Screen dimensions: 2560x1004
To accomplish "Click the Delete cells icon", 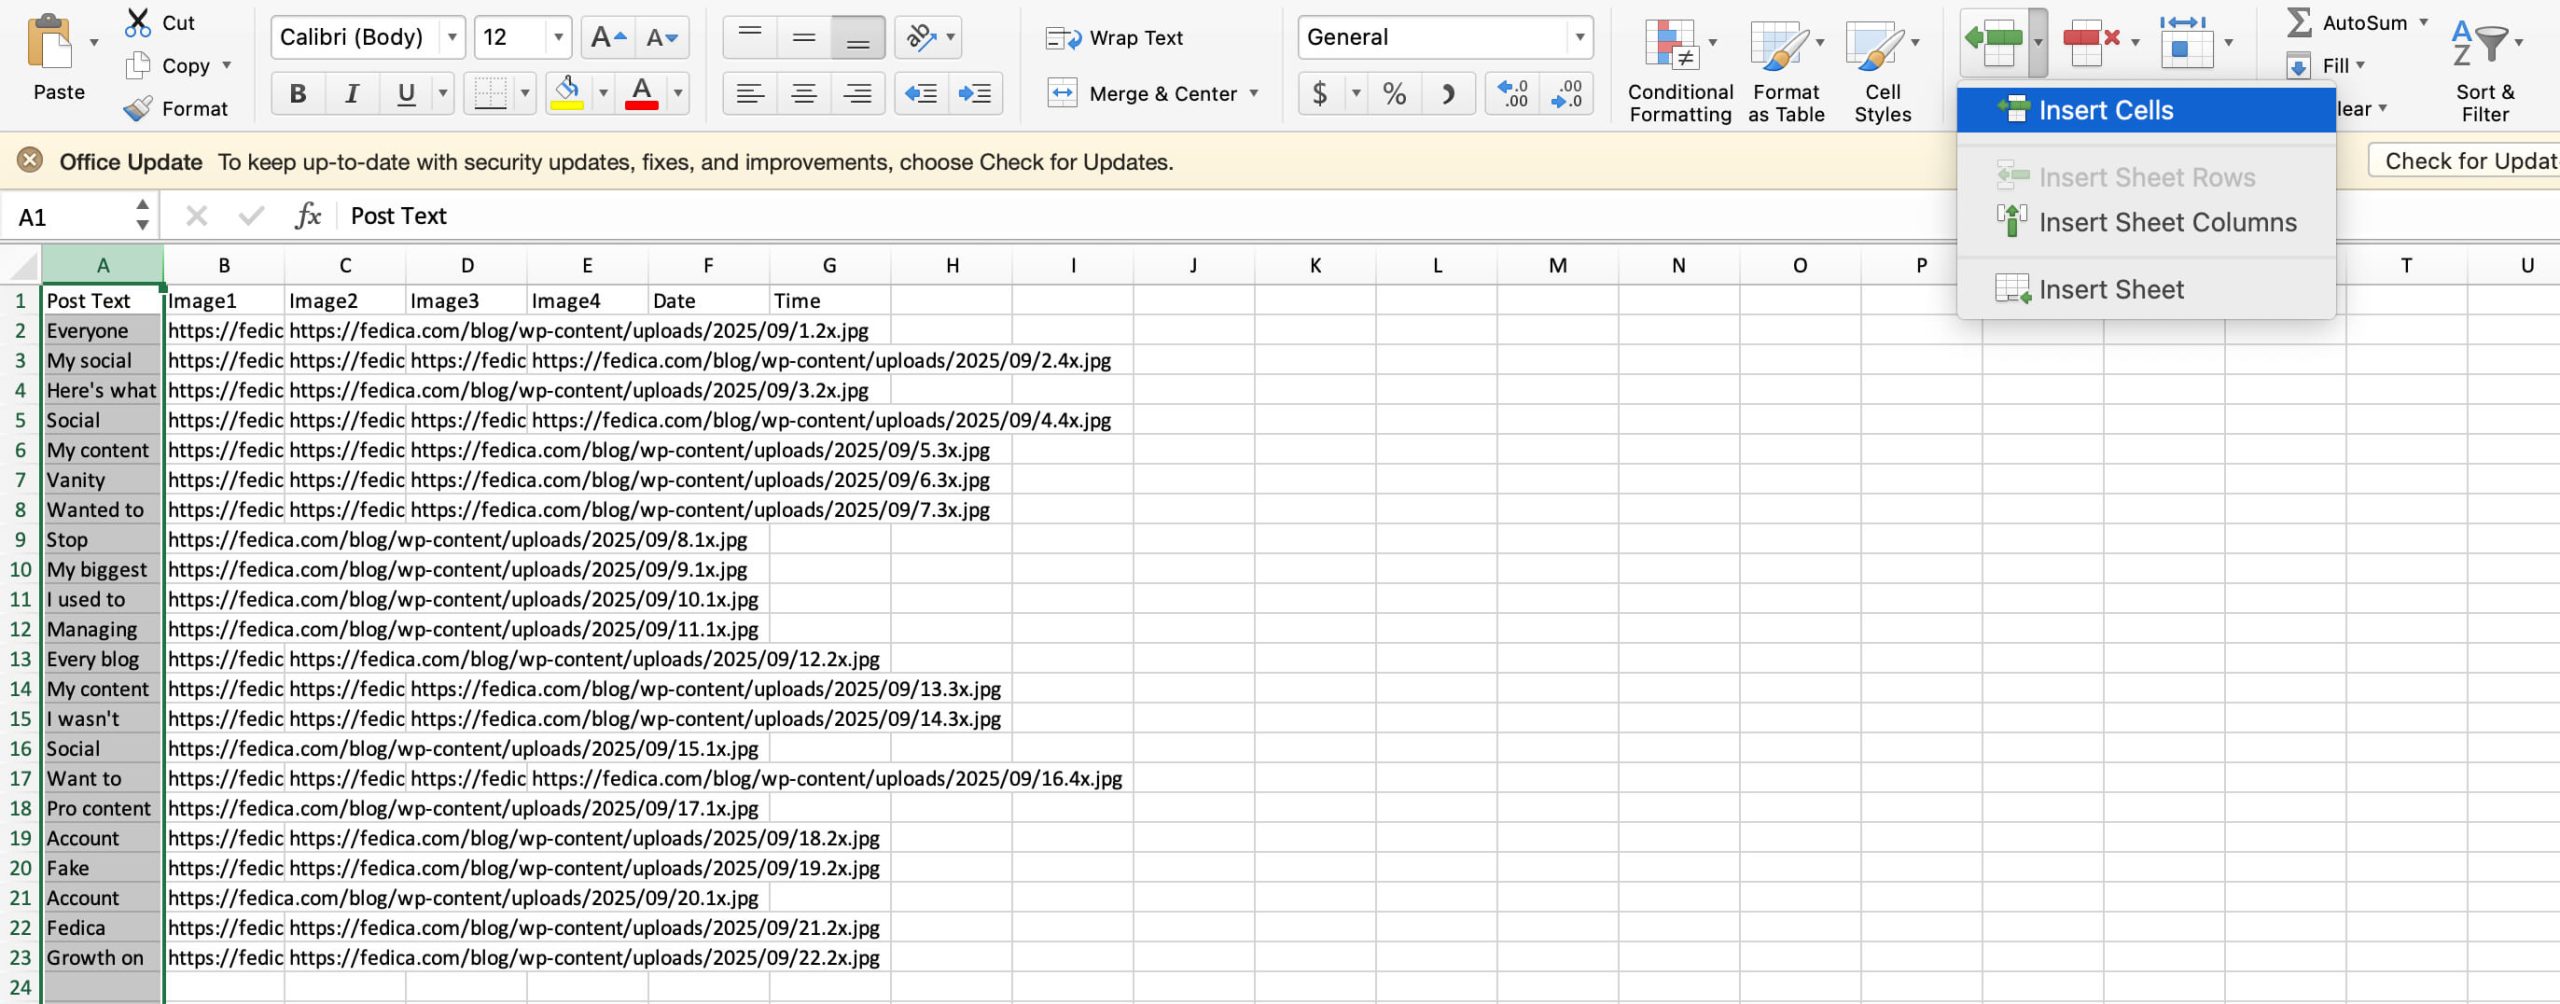I will (x=2090, y=40).
